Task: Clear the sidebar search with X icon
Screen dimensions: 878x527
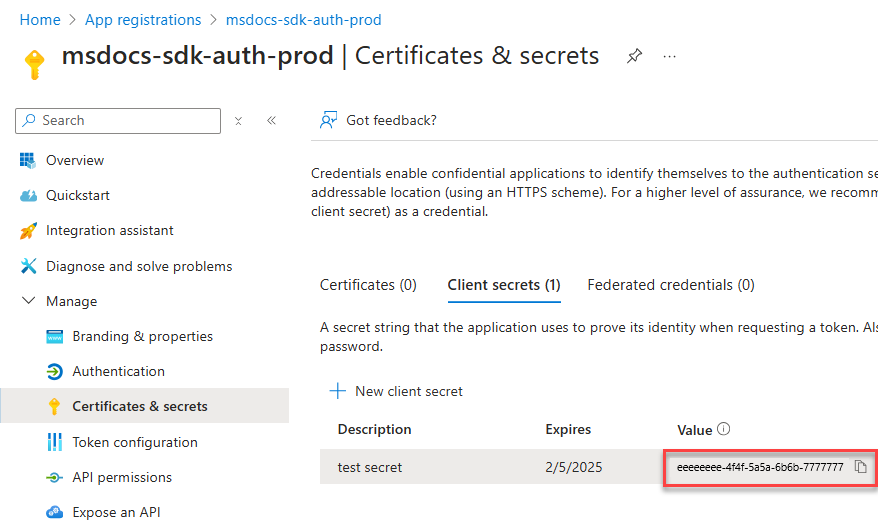Action: pos(238,121)
